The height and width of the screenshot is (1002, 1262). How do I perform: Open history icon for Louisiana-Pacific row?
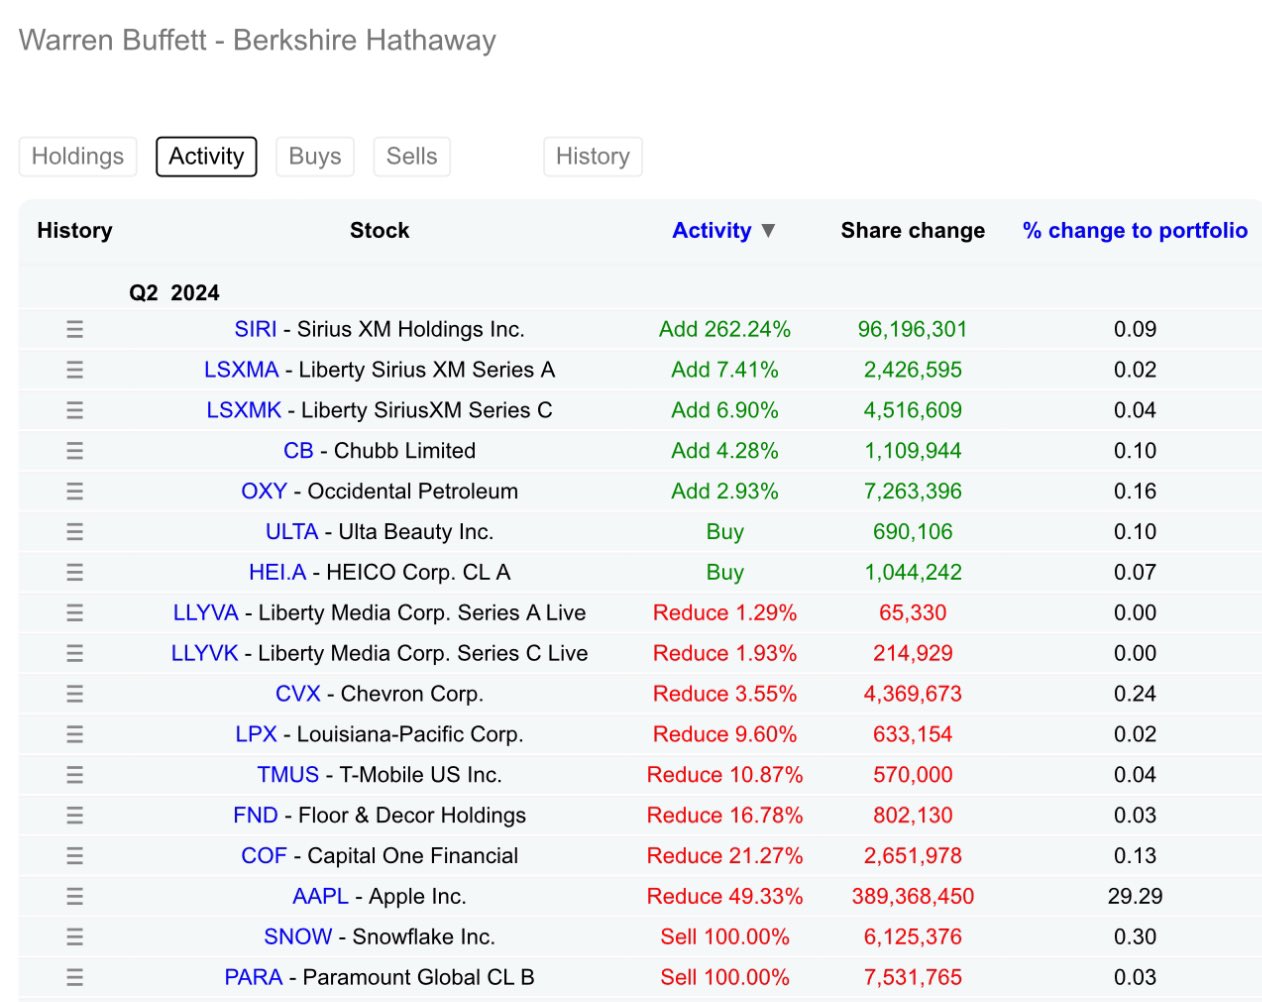(x=75, y=734)
